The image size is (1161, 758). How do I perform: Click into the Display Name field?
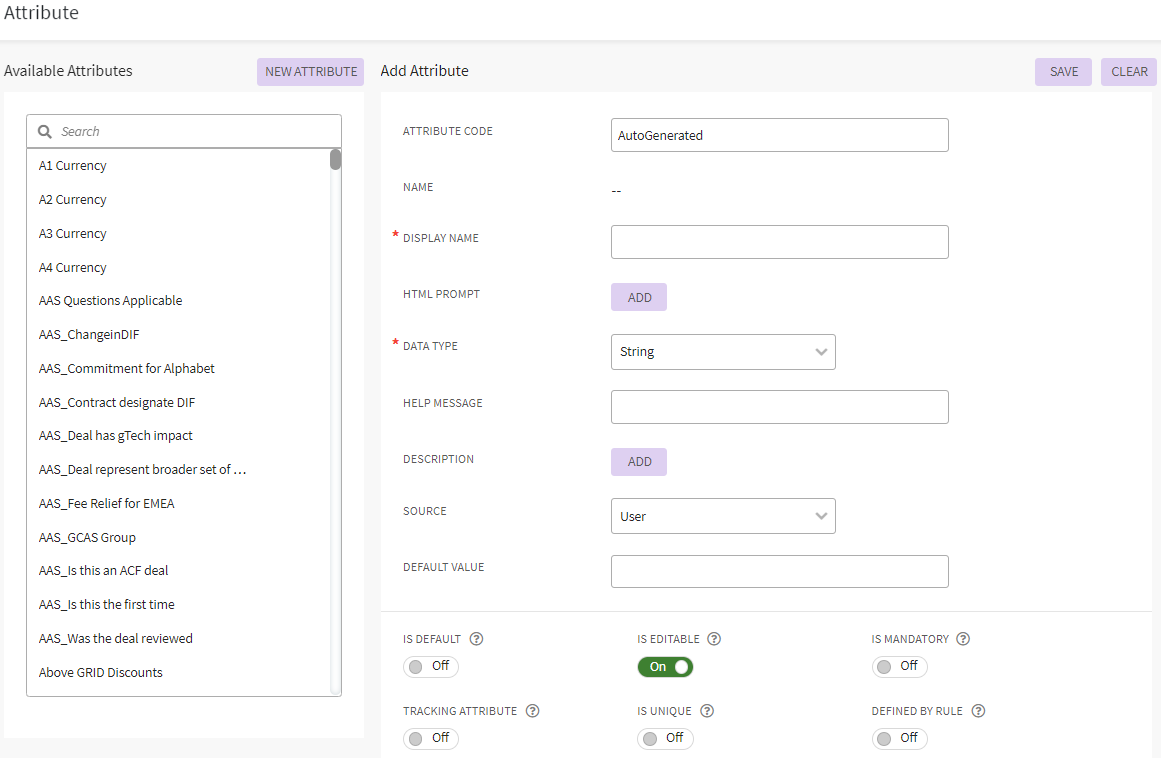[779, 242]
